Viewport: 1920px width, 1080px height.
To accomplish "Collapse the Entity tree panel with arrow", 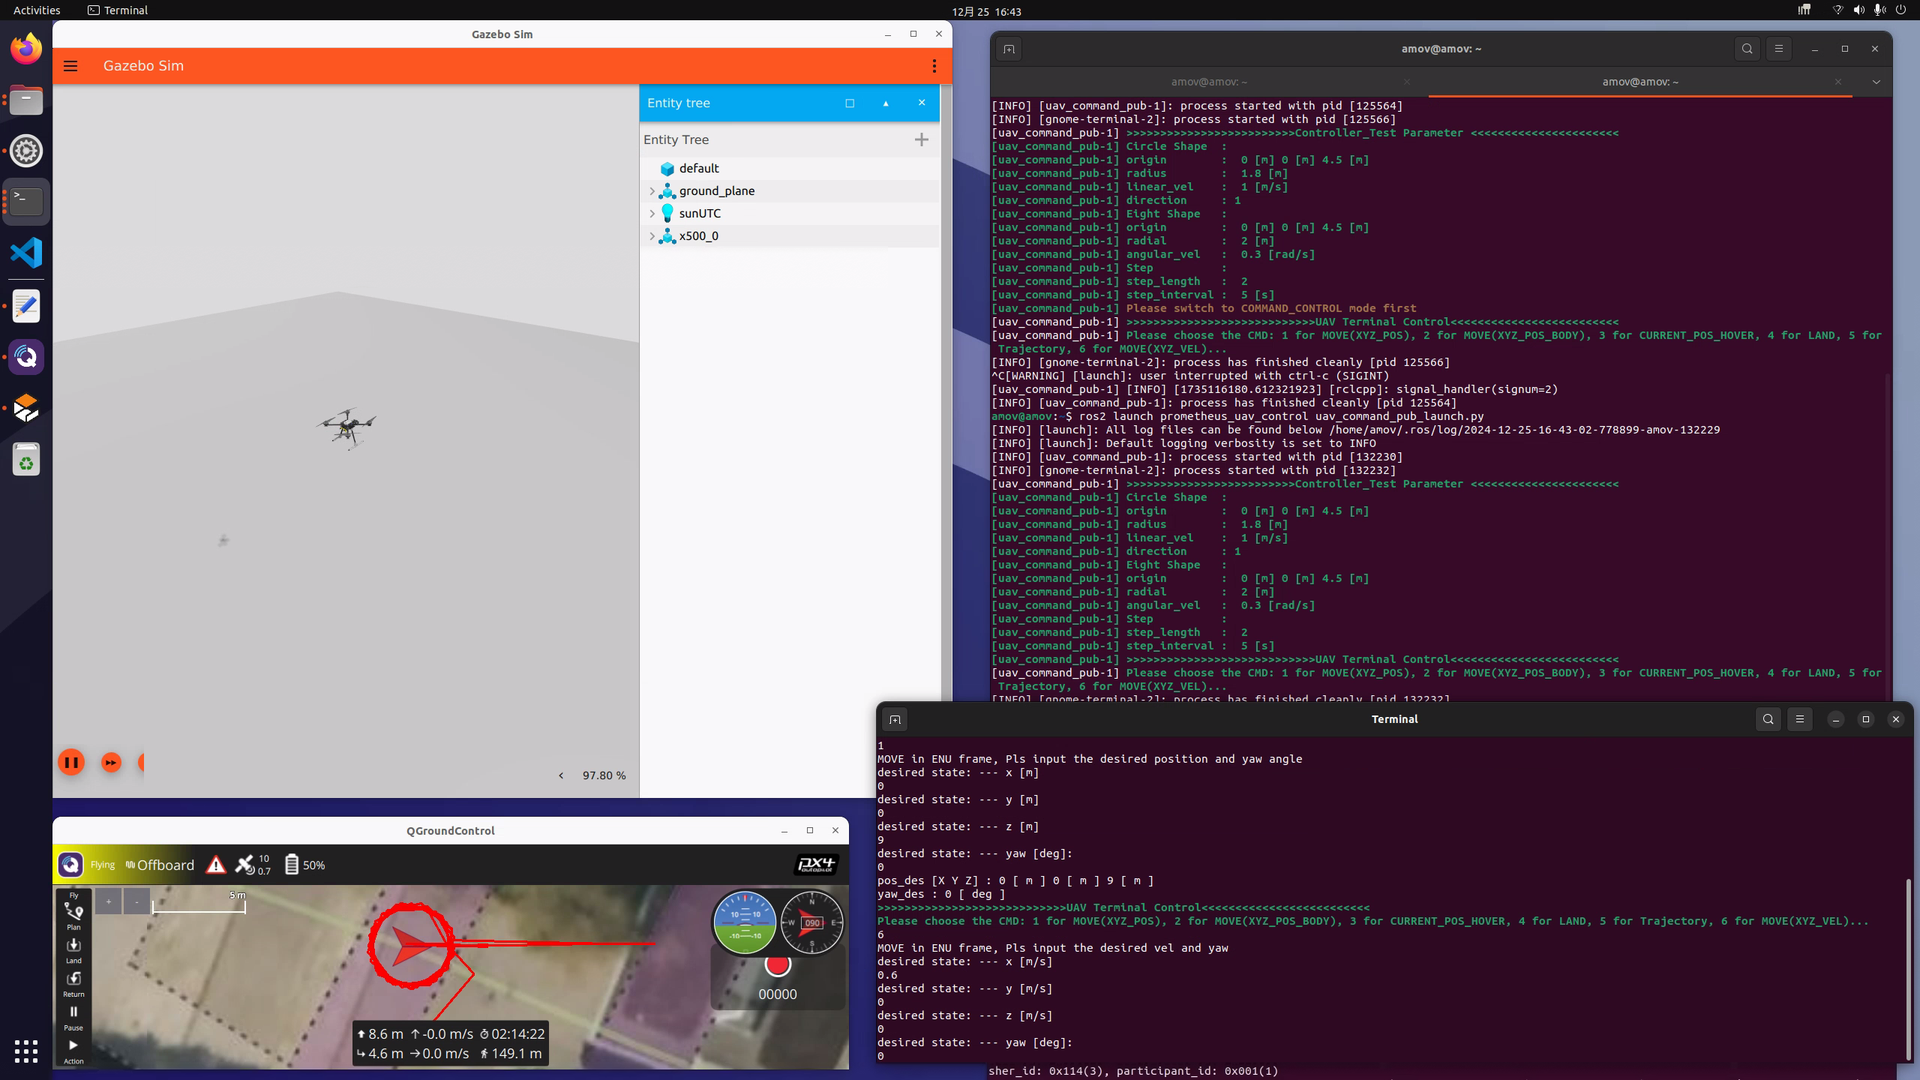I will point(886,103).
